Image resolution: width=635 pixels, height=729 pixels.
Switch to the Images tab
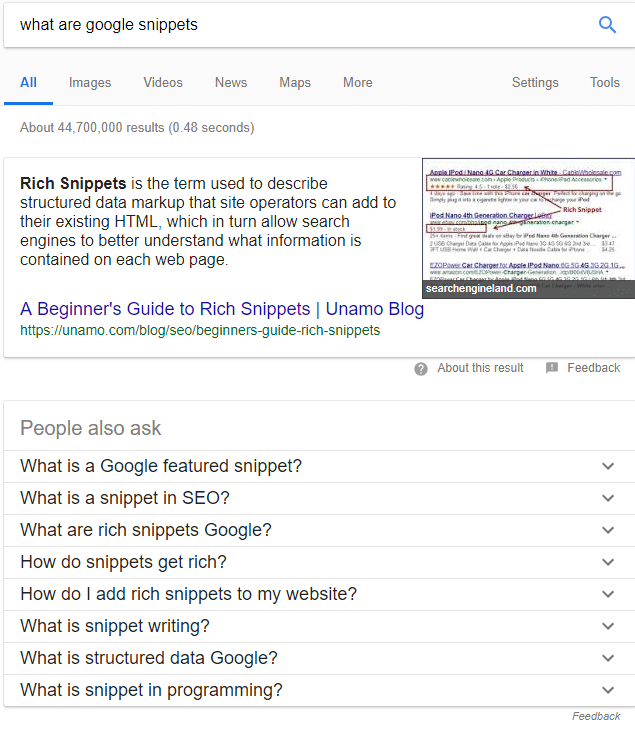pyautogui.click(x=90, y=82)
